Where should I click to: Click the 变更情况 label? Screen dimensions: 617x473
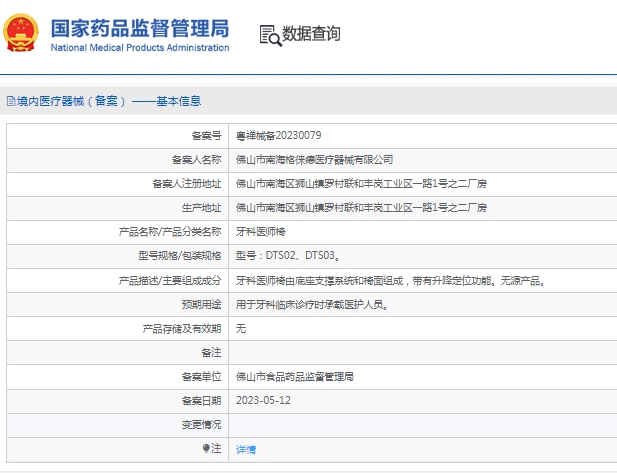pyautogui.click(x=201, y=425)
